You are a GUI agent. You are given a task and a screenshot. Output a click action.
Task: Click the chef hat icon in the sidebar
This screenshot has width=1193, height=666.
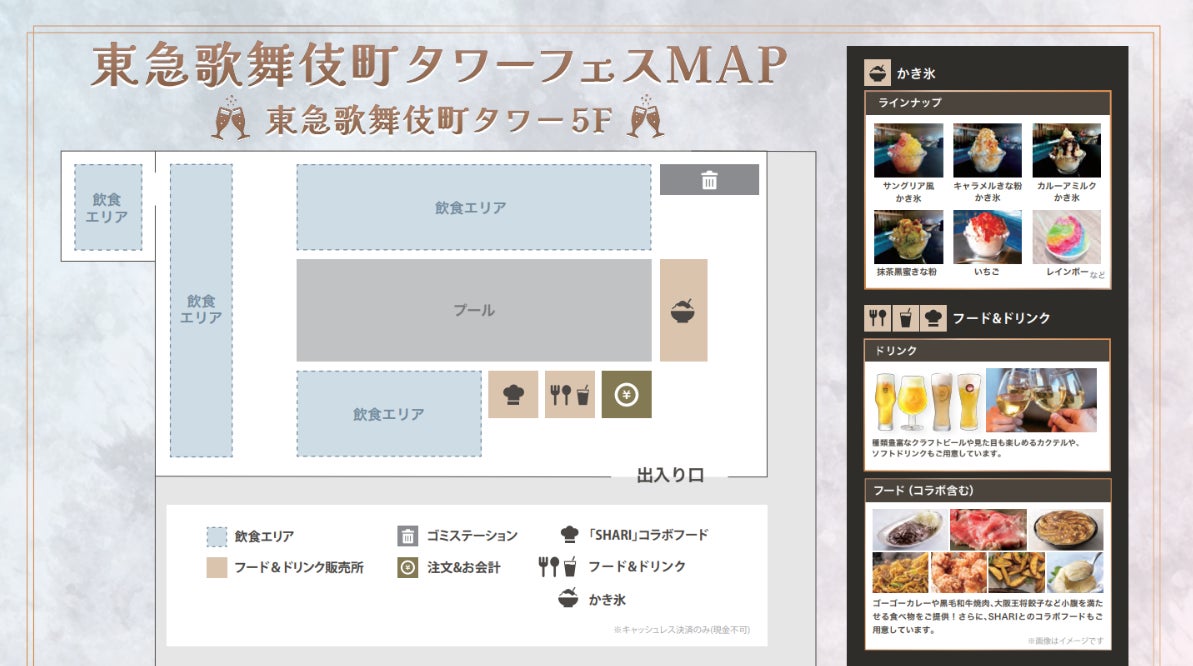933,317
